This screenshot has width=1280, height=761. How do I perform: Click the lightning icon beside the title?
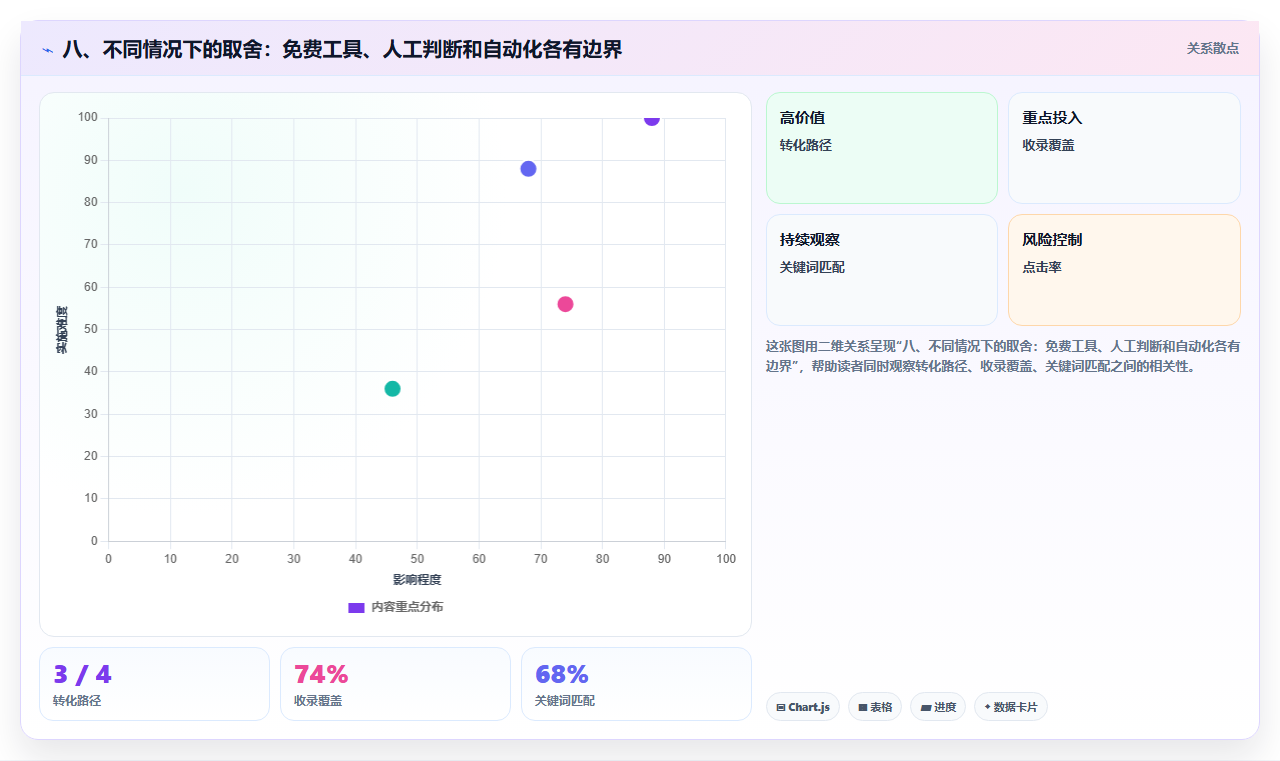pos(48,50)
